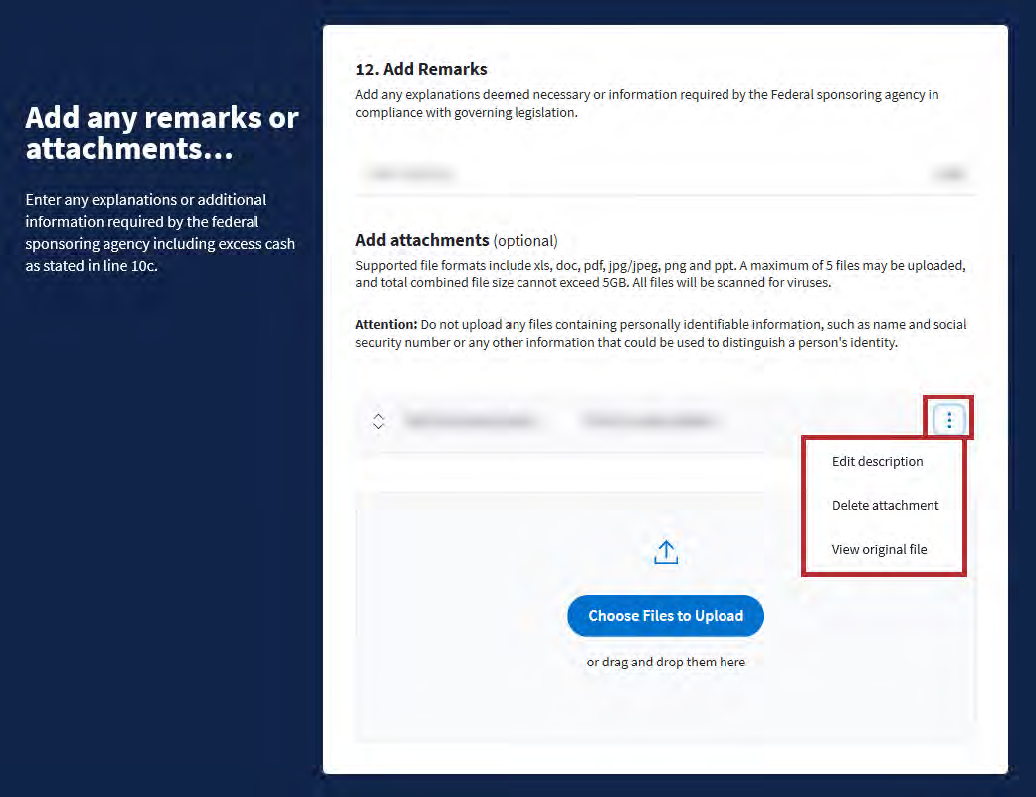The width and height of the screenshot is (1036, 797).
Task: Open the attachment three-dot options menu
Action: pos(949,421)
